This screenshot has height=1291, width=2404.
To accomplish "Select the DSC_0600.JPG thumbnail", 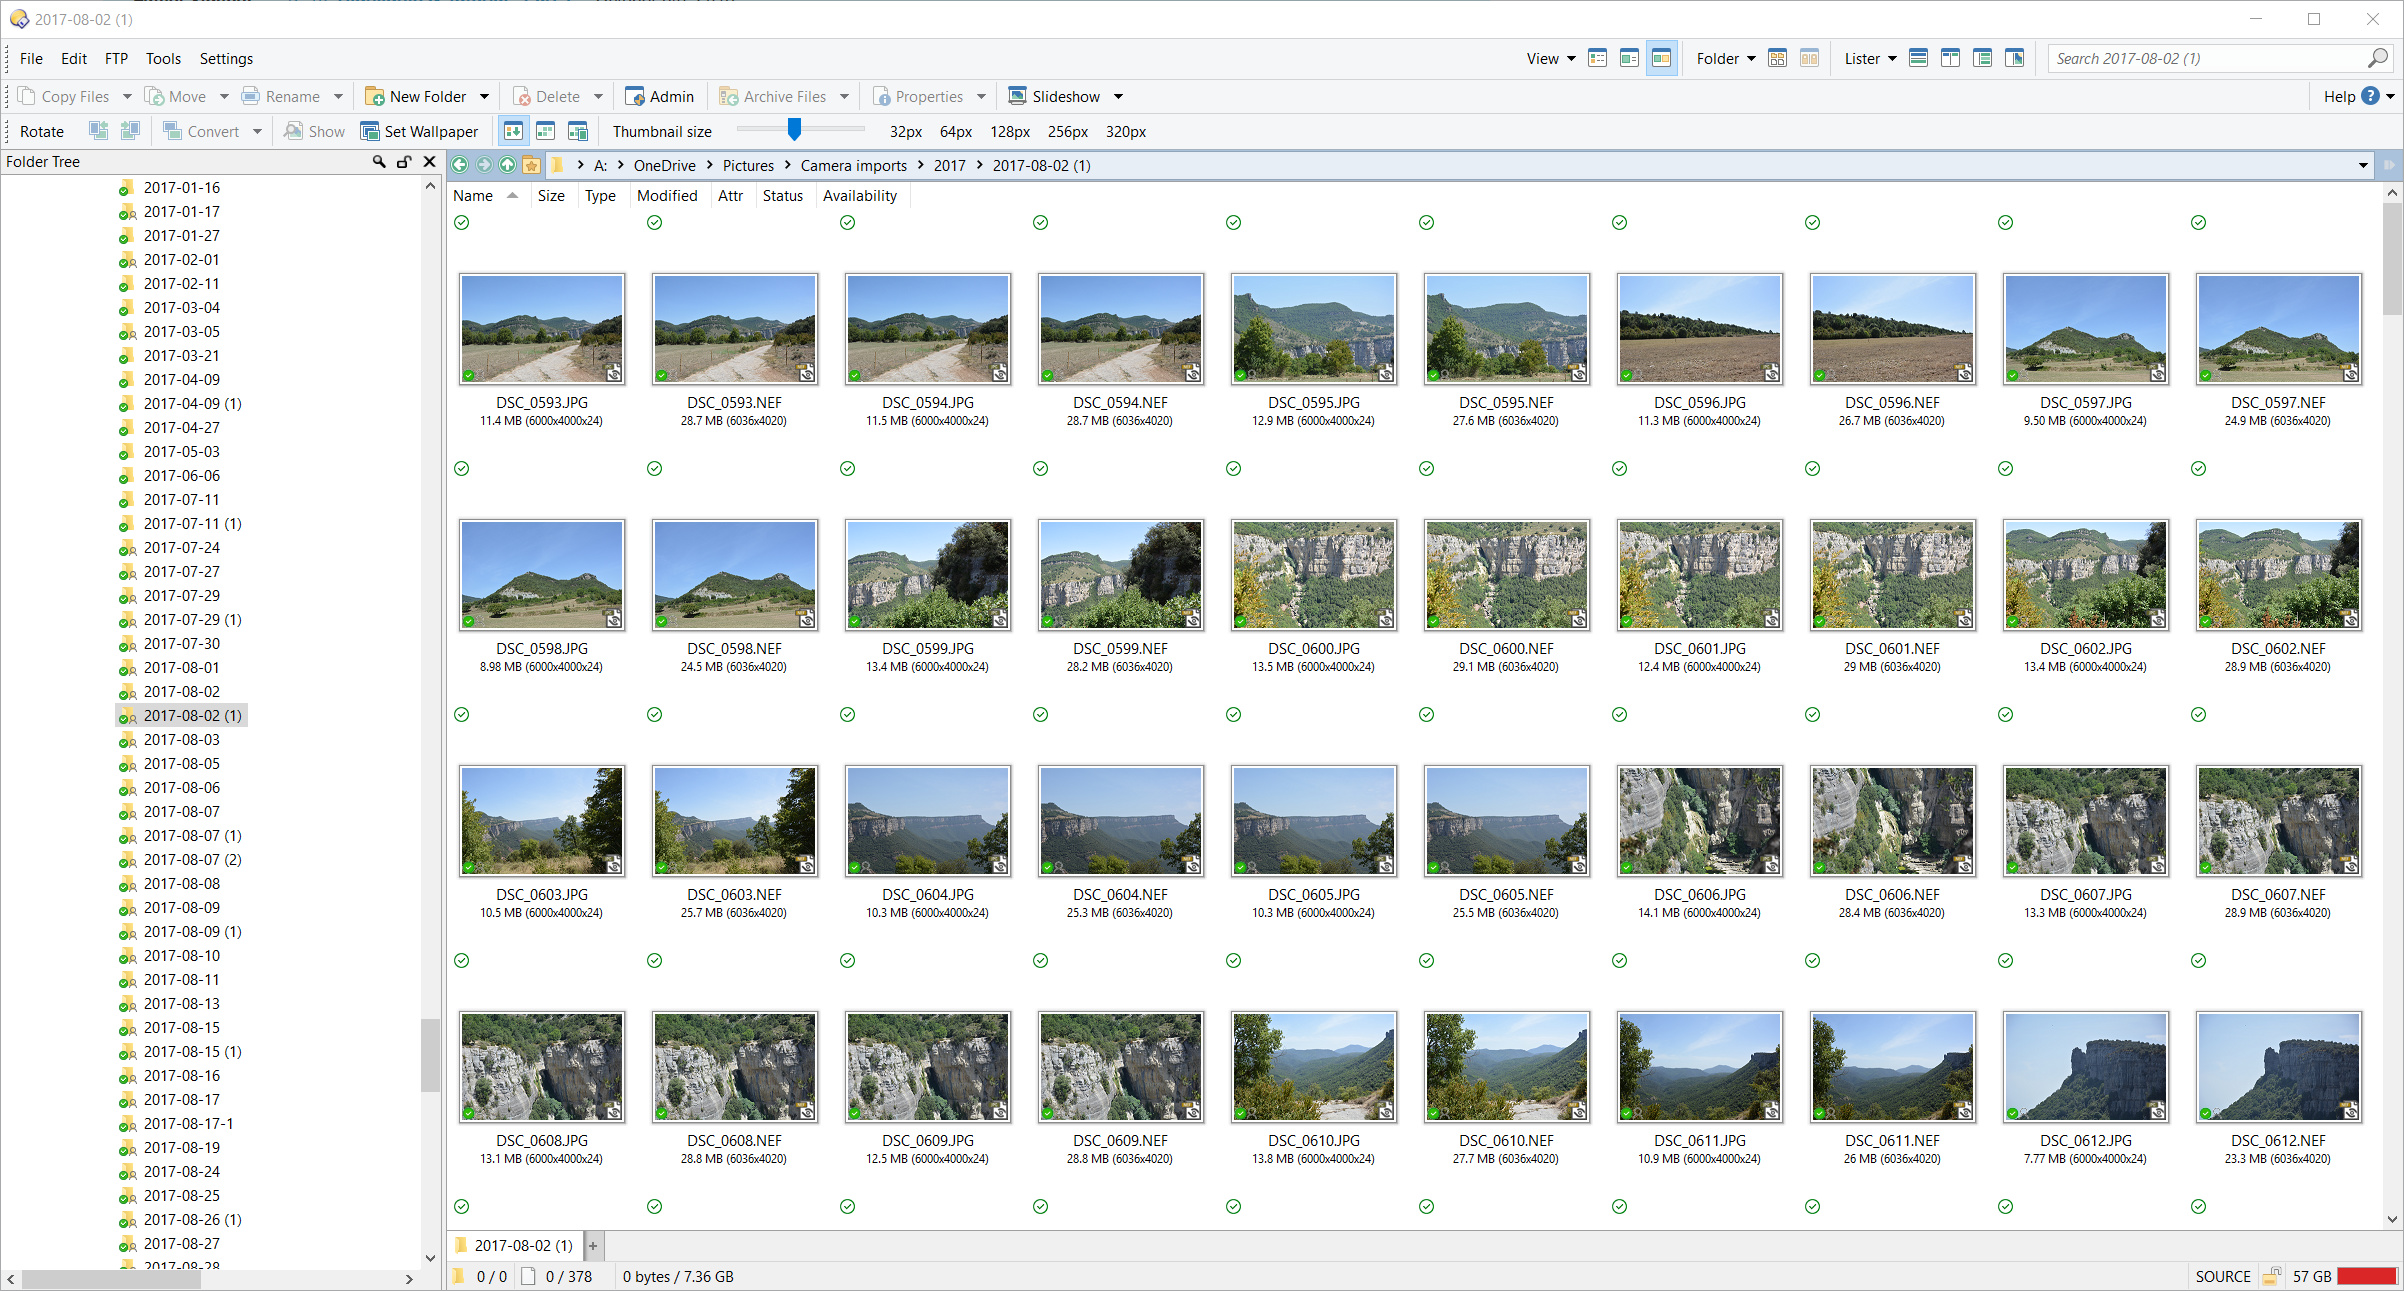I will point(1313,575).
